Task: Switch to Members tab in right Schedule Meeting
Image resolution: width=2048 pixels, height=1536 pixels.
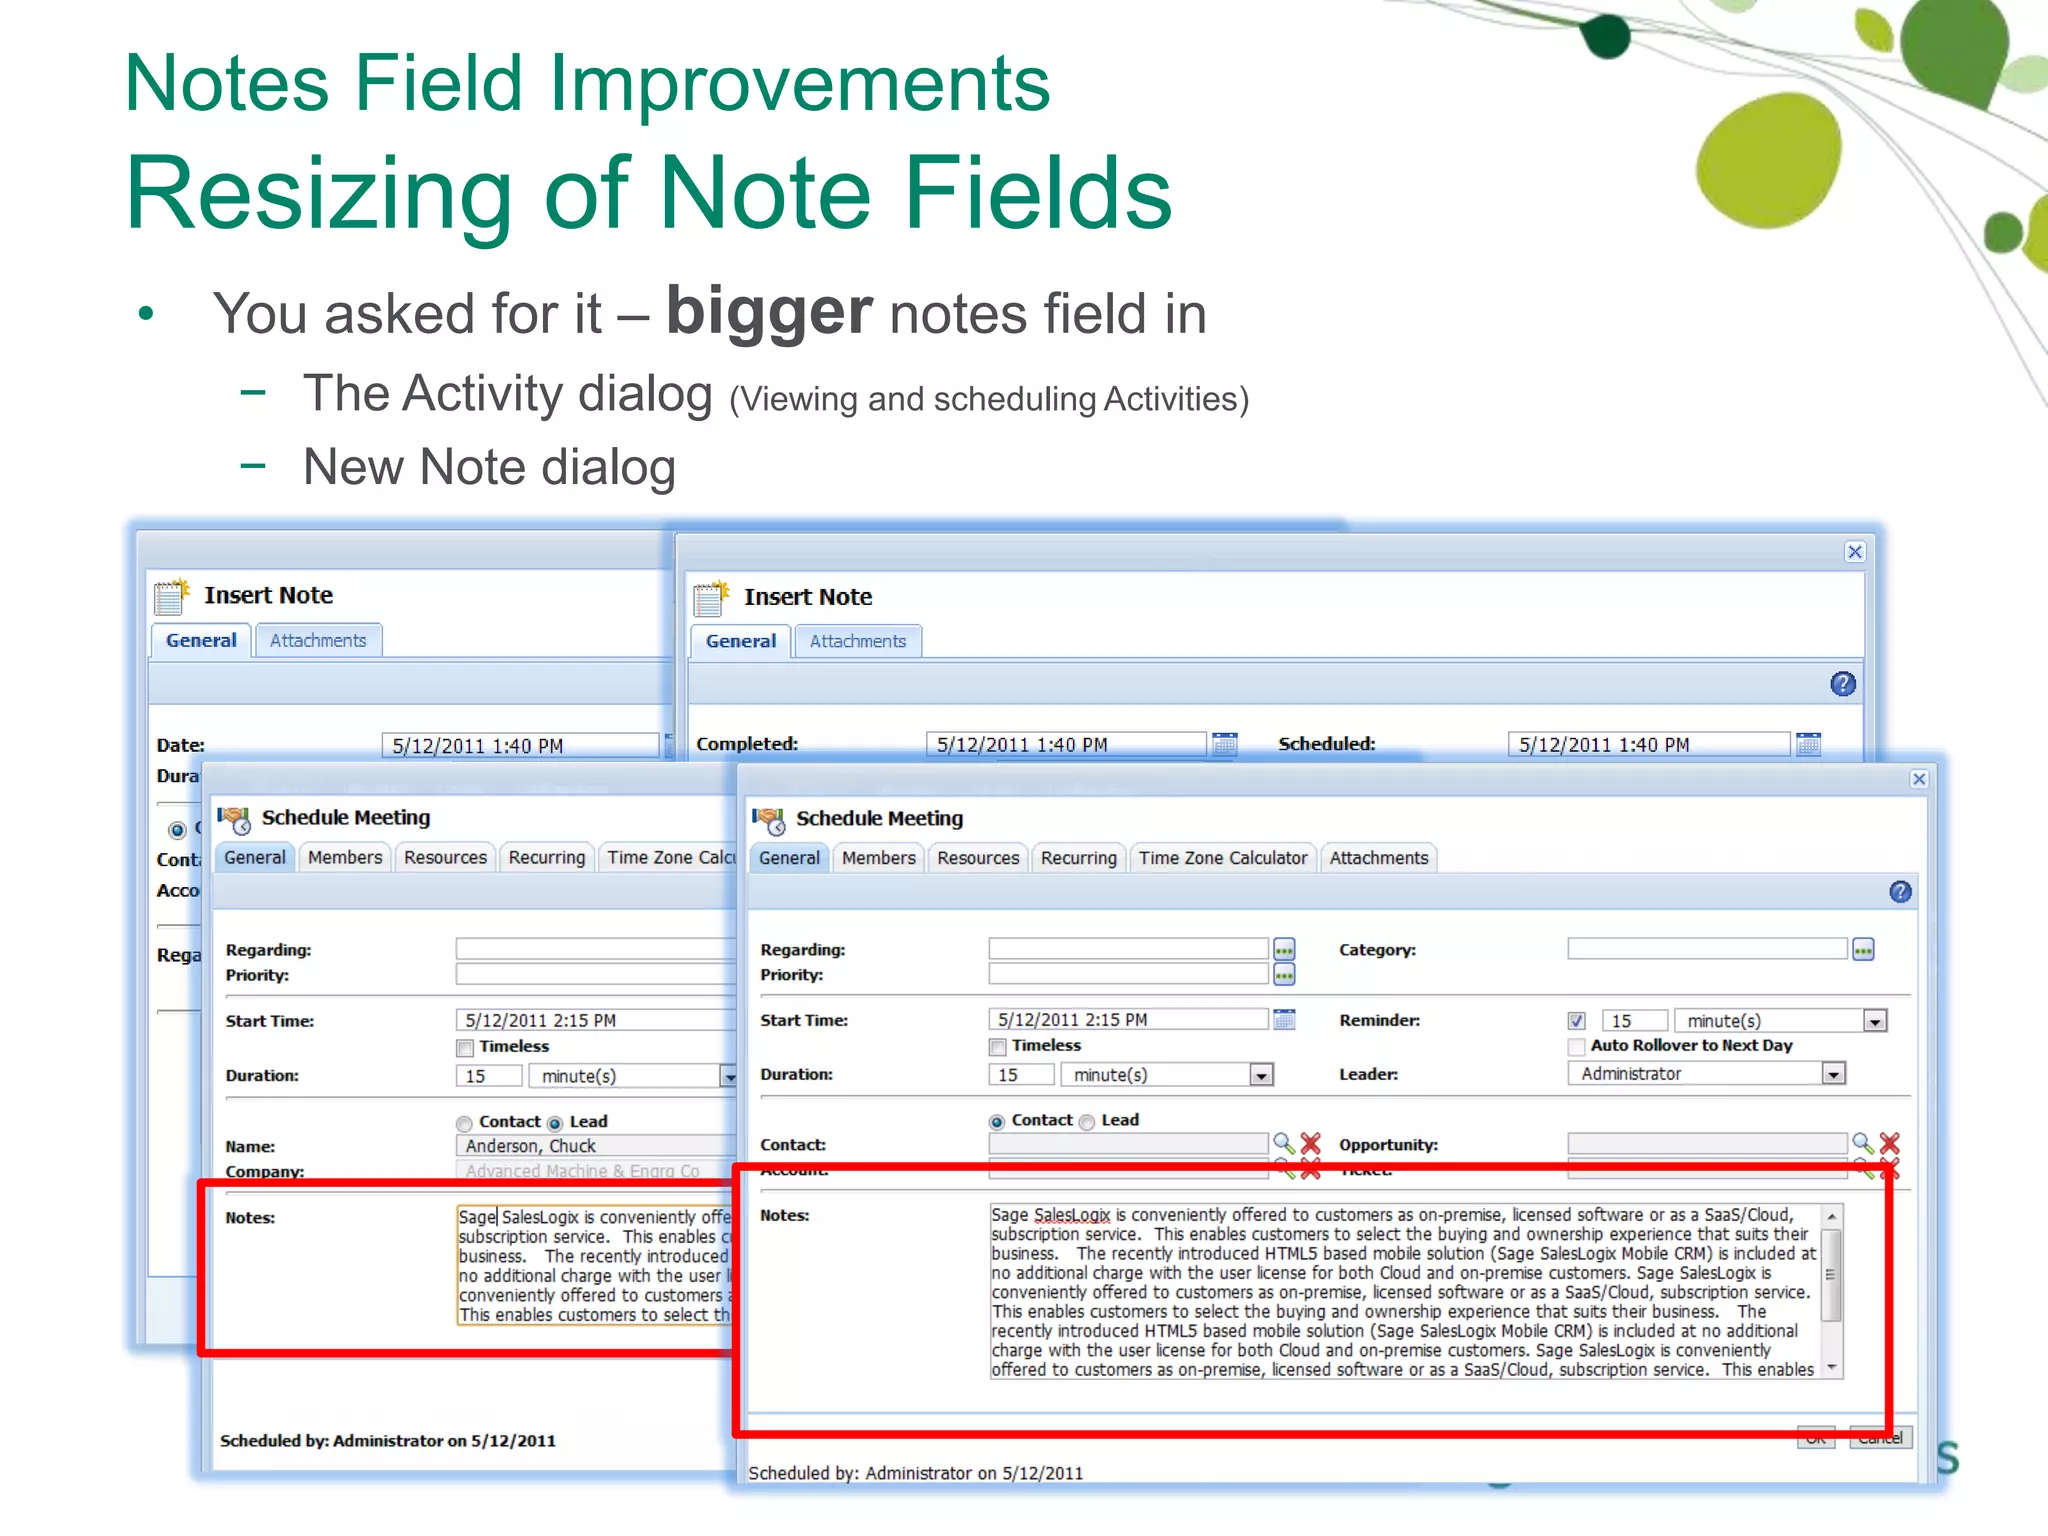Action: (x=878, y=858)
